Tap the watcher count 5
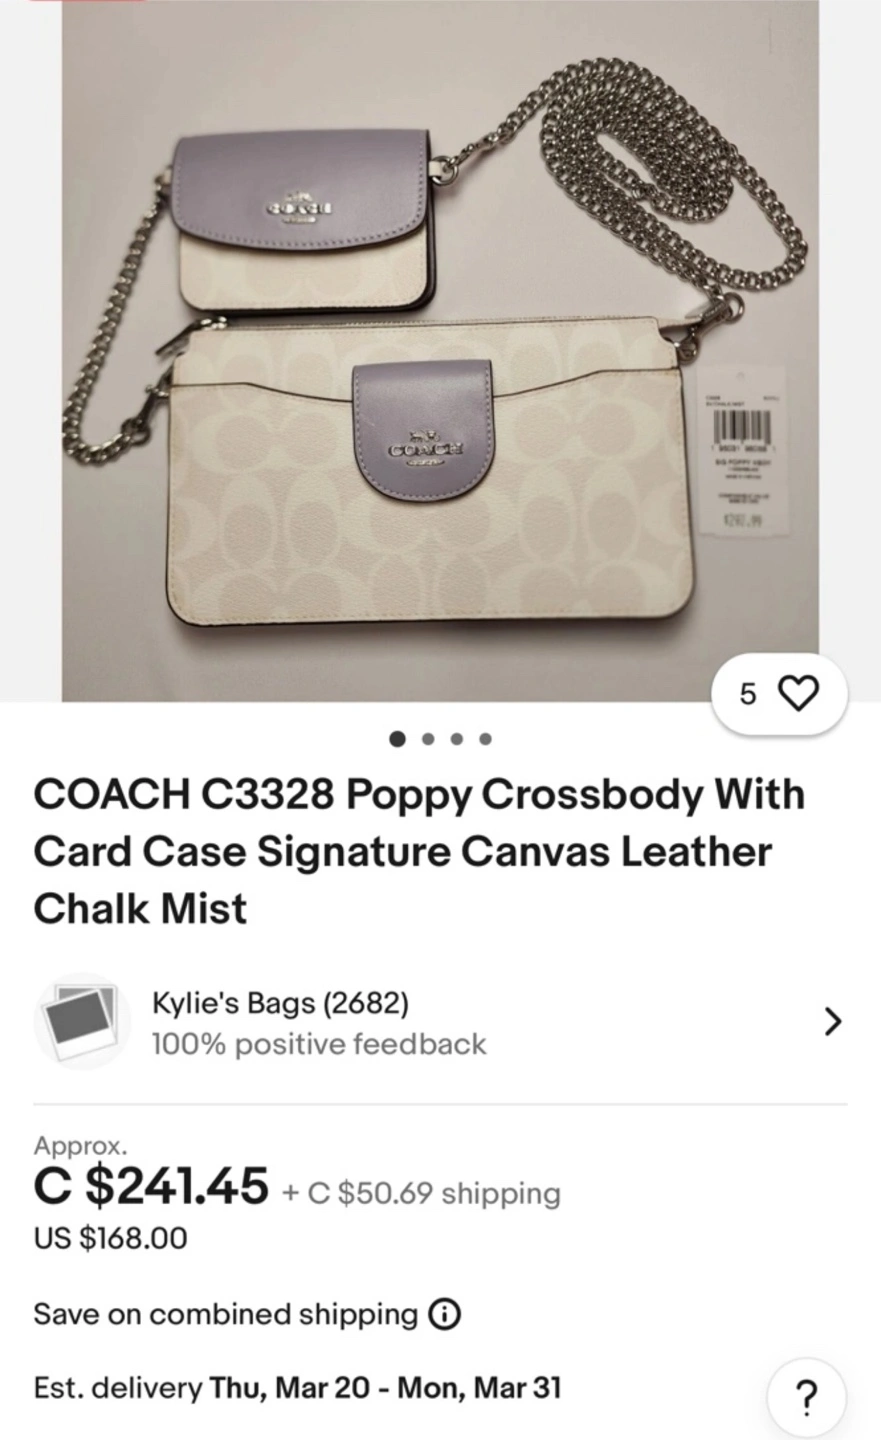The height and width of the screenshot is (1440, 881). [x=748, y=694]
